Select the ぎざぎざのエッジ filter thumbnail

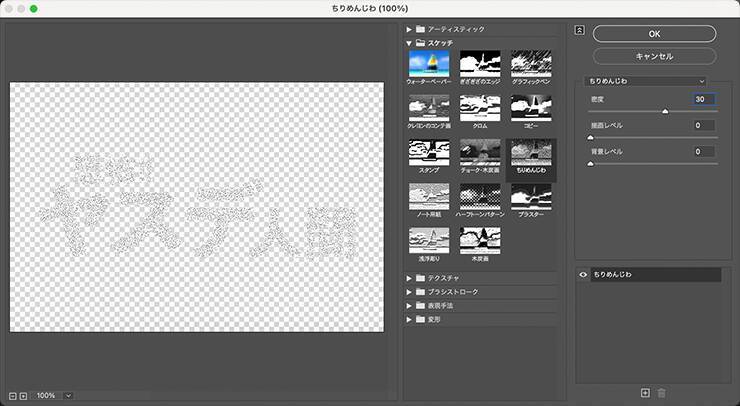[x=480, y=64]
